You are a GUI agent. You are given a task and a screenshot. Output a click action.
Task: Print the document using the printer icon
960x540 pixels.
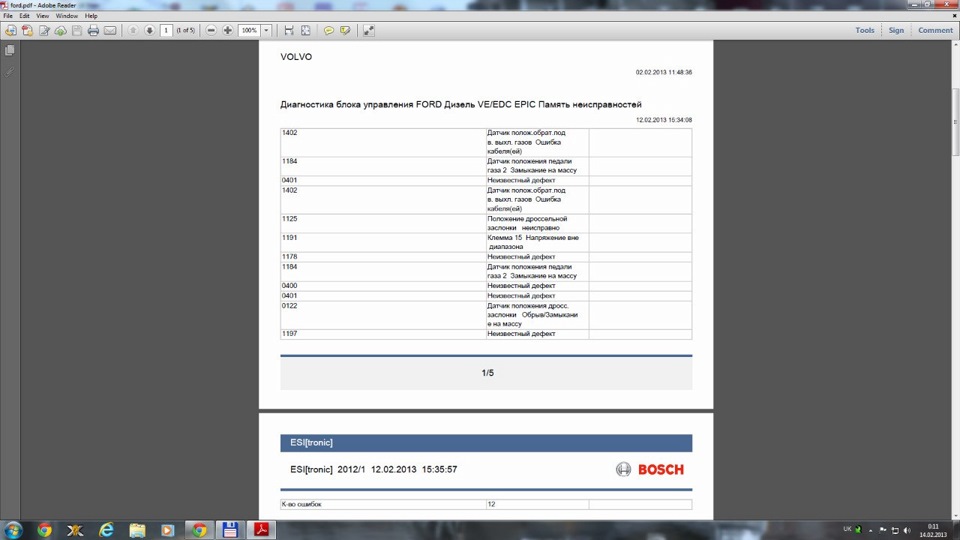pos(93,31)
